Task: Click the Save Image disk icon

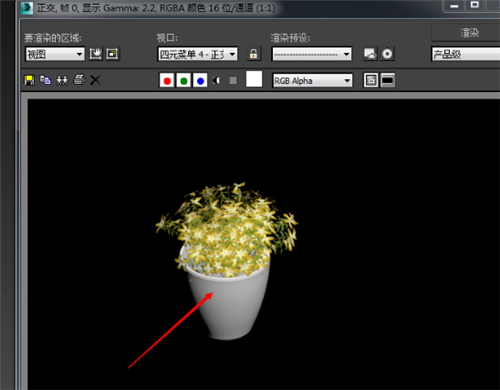Action: coord(29,80)
